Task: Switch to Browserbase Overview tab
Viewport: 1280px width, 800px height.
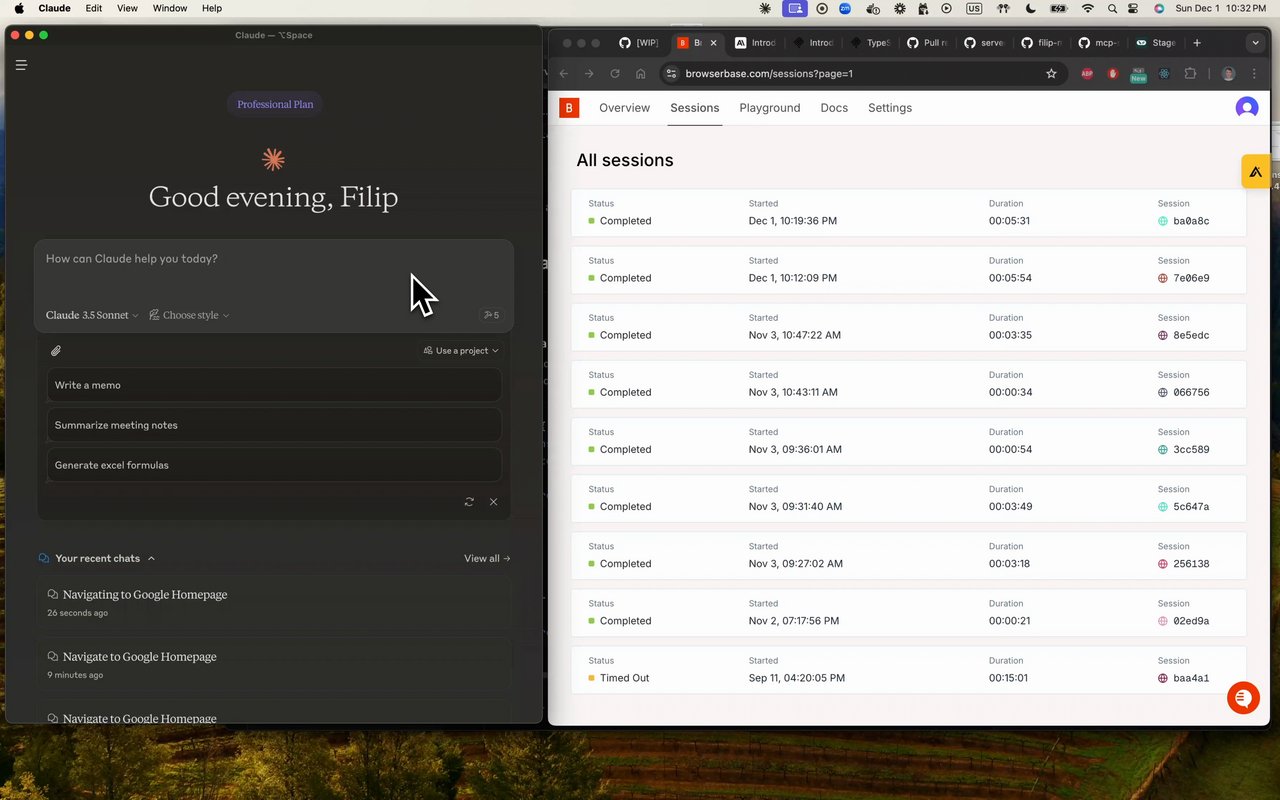Action: 624,108
